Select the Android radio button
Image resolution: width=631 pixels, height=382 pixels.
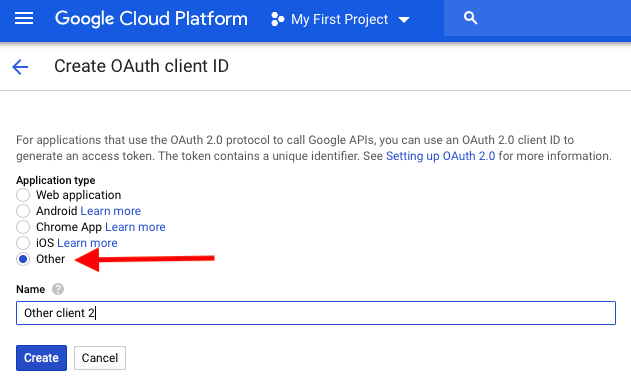[23, 211]
